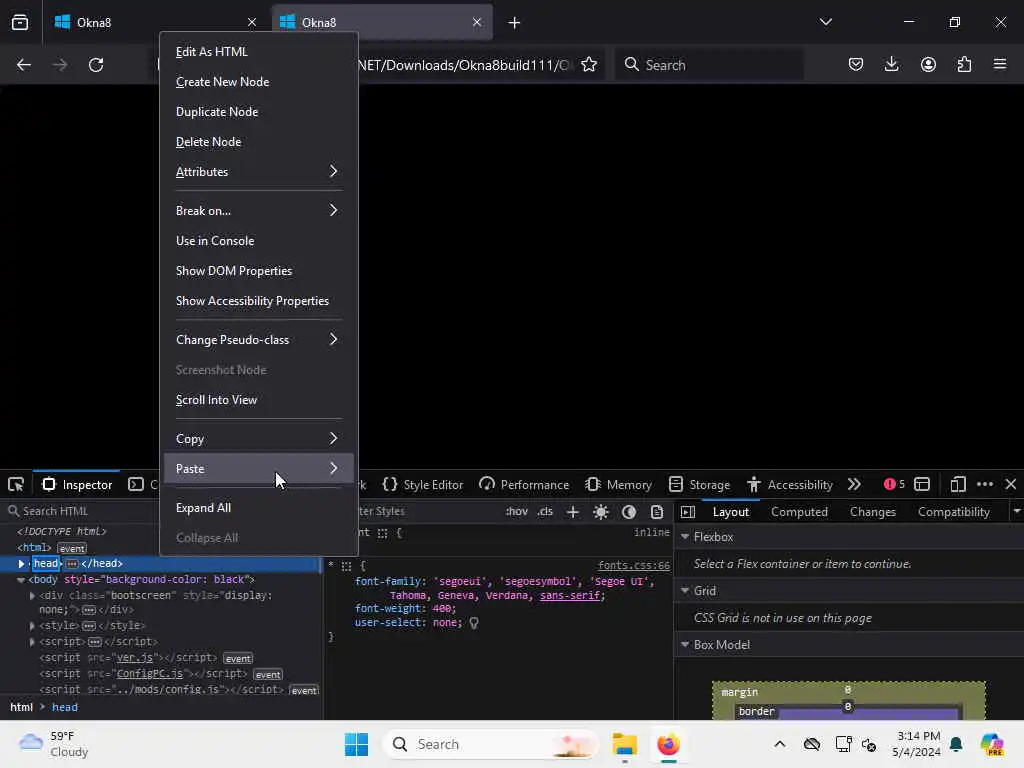Open Firefox downloads panel

(x=891, y=64)
